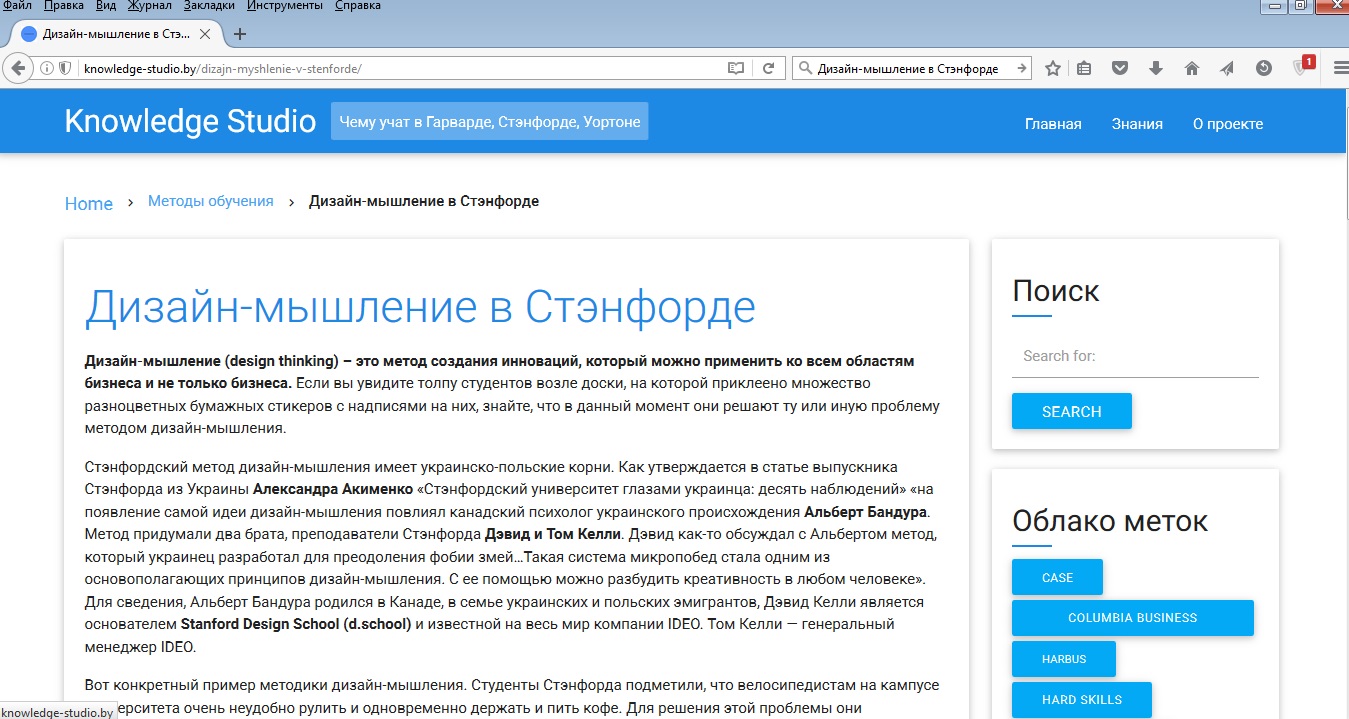Save page to Pocket
Screen dimensions: 1349x719
tap(1121, 69)
